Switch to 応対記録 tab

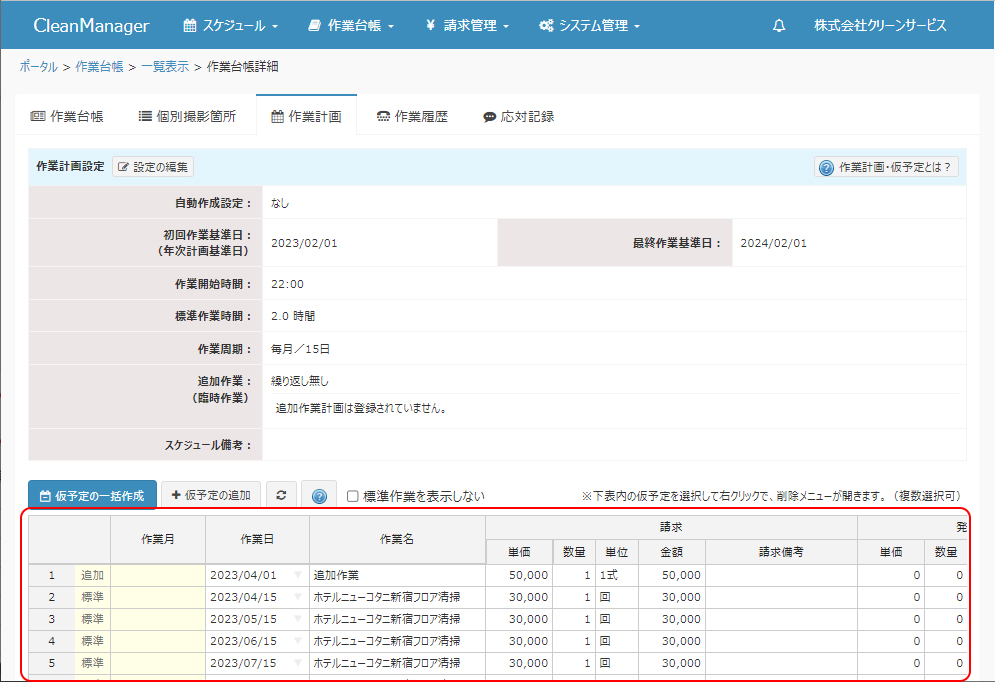pyautogui.click(x=518, y=117)
